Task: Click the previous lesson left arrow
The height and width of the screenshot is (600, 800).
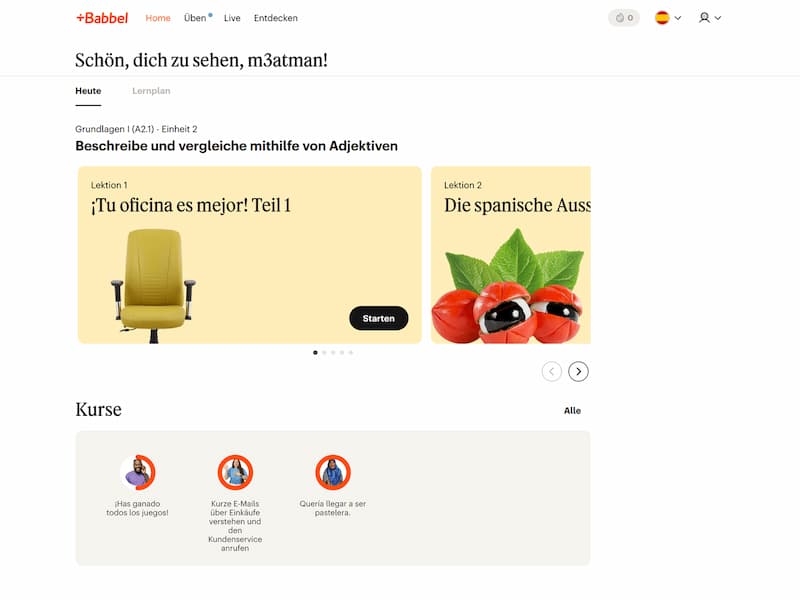Action: (x=551, y=372)
